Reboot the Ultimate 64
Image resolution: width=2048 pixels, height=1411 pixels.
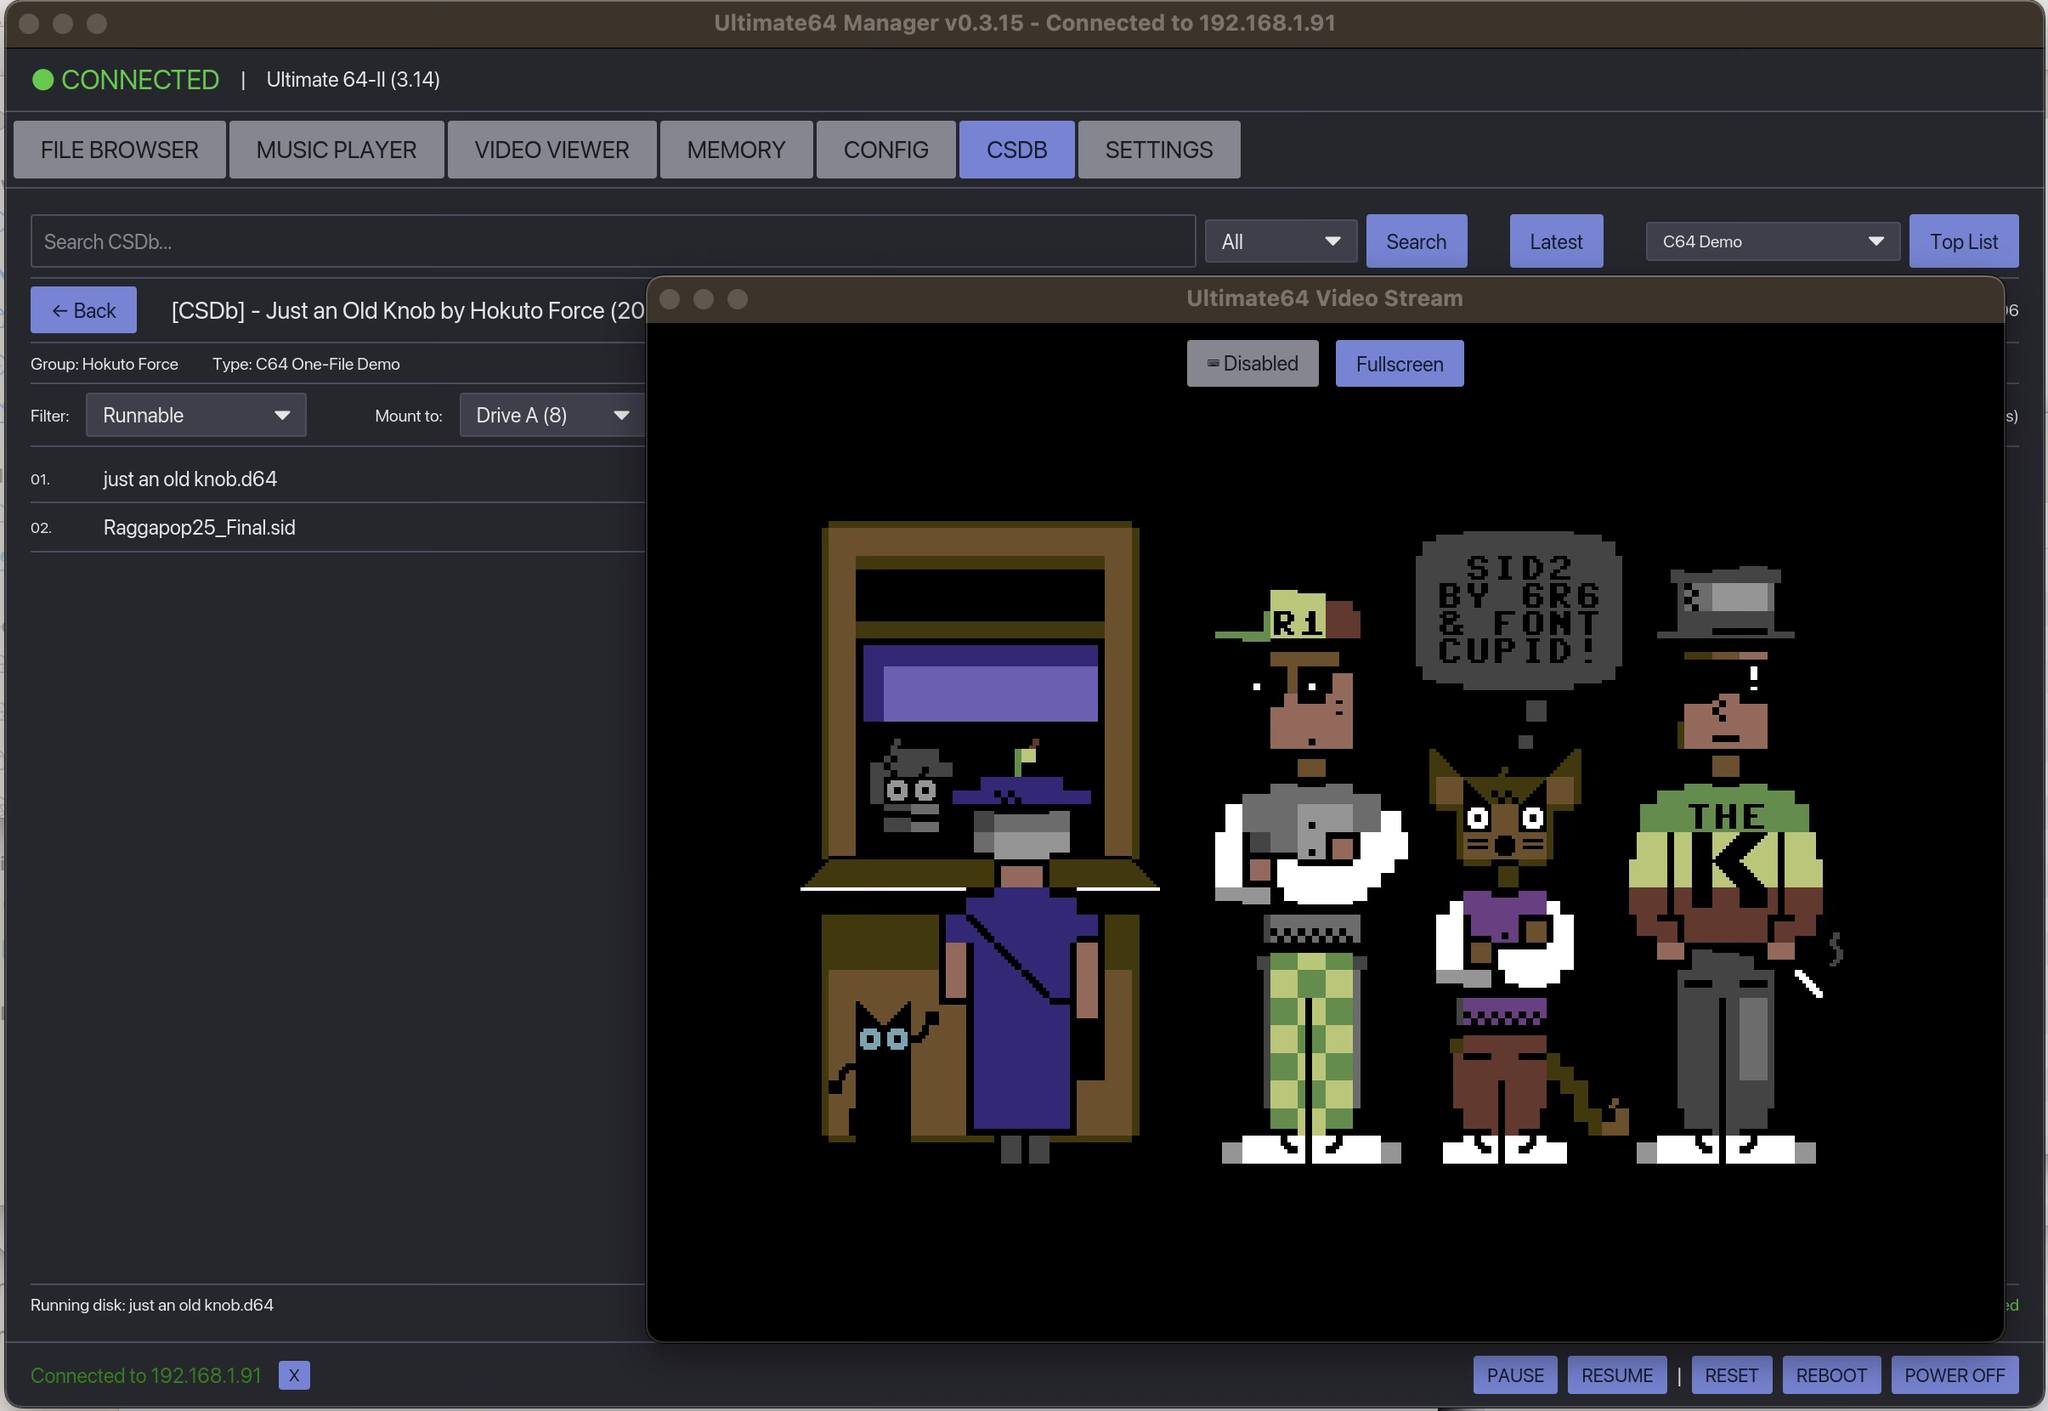(x=1831, y=1375)
